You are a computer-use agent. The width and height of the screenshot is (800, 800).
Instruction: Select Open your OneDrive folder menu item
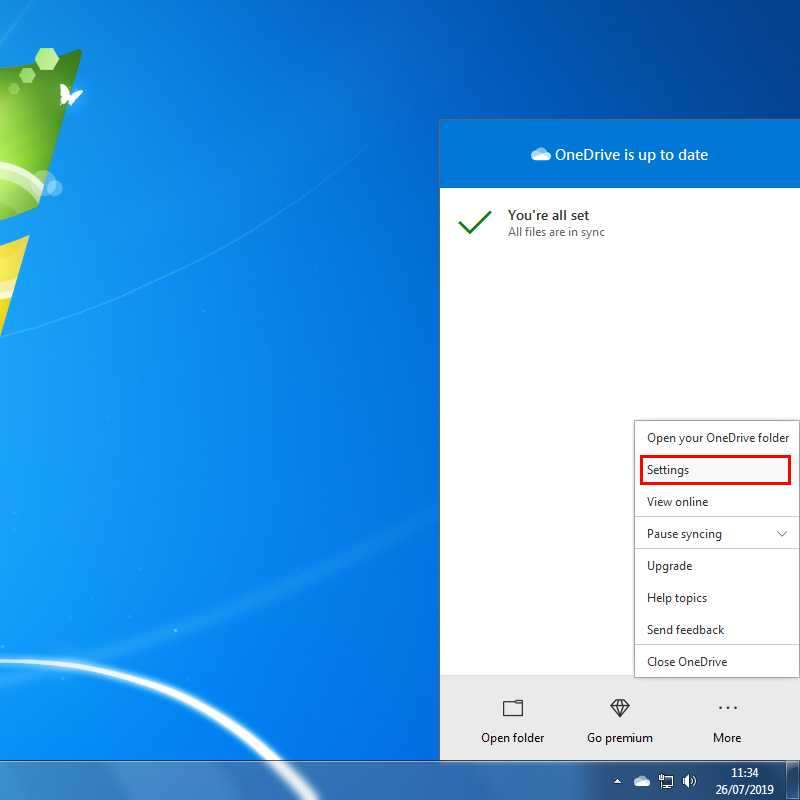coord(717,438)
